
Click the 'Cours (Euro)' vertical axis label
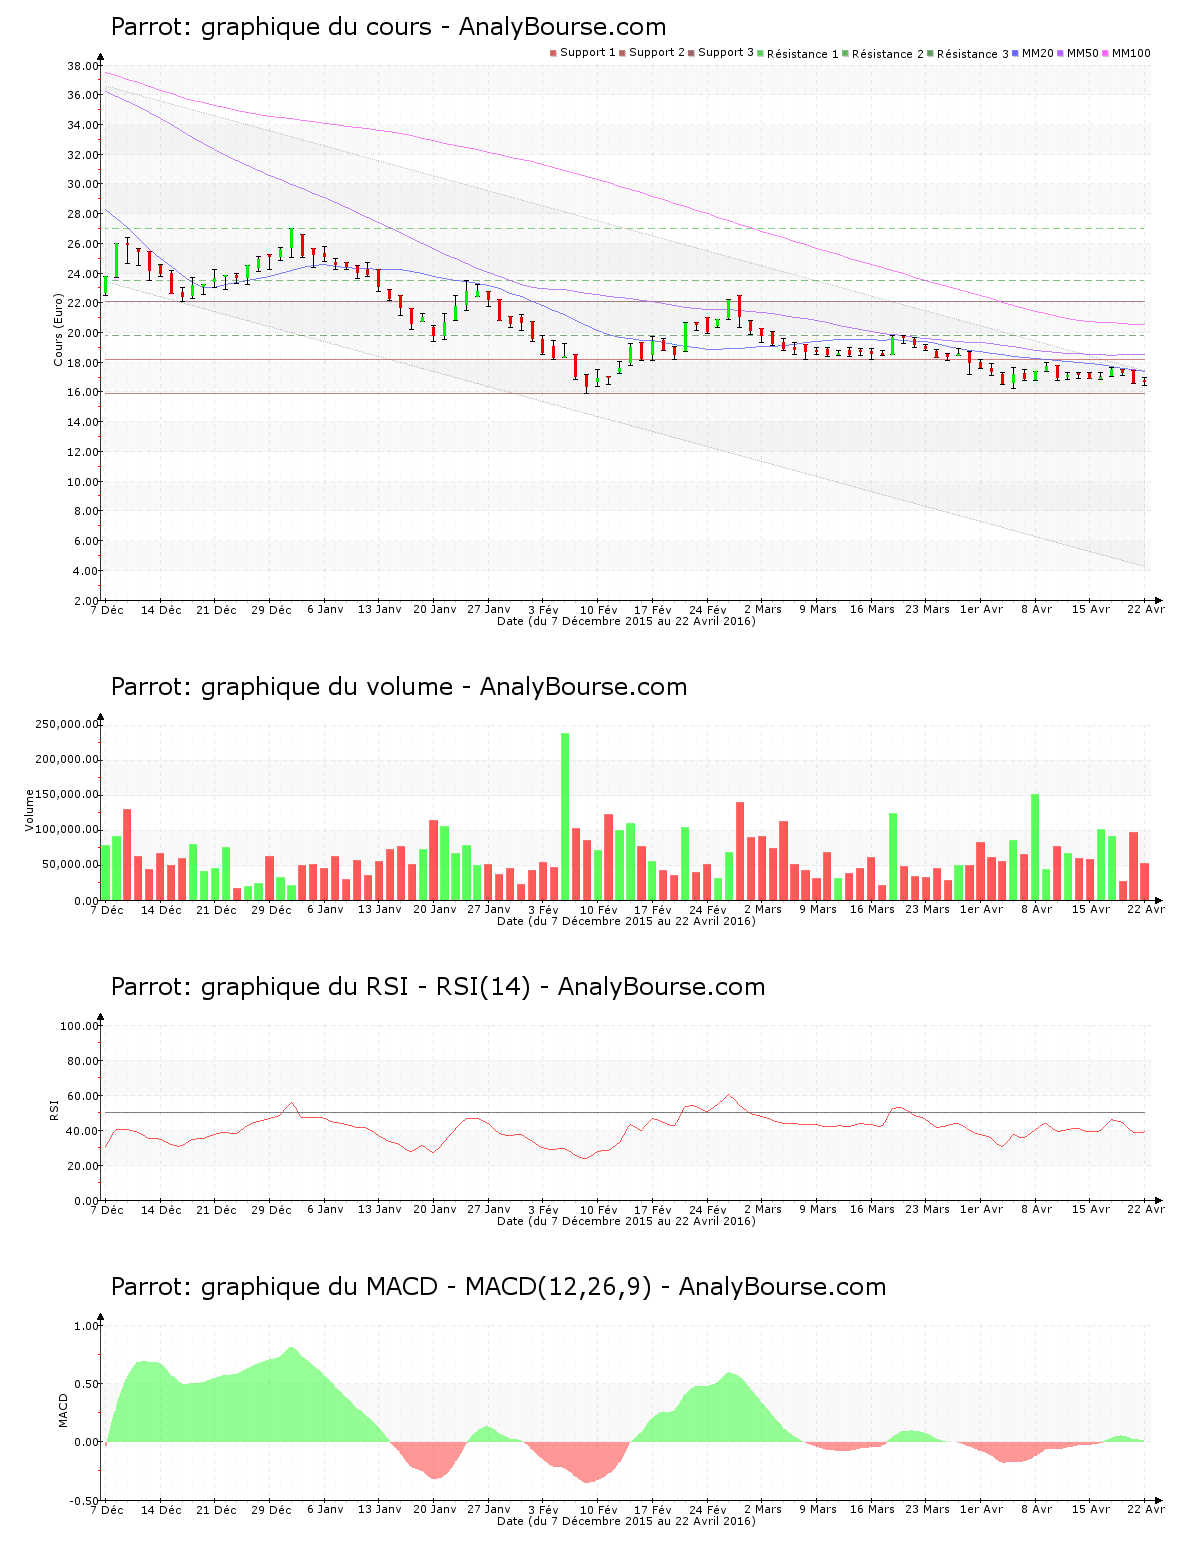[59, 330]
